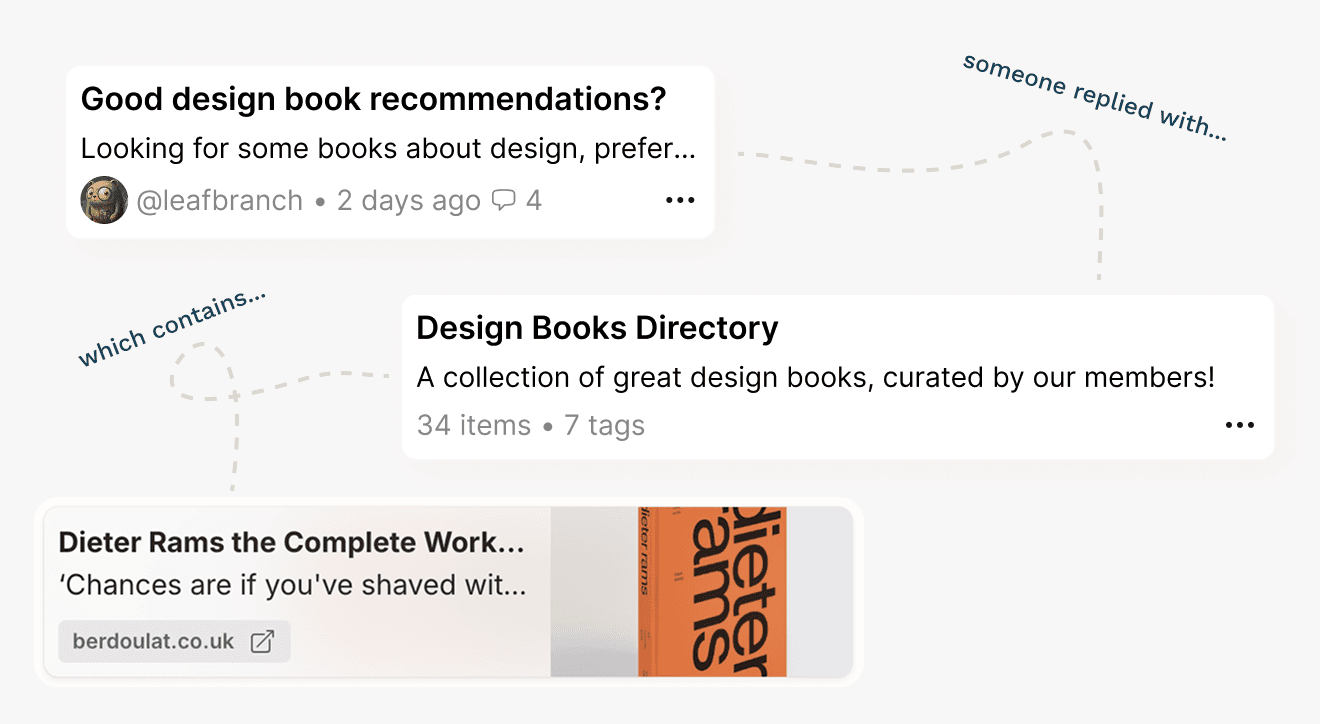Open "Dieter Rams the Complete Work..." card title
The height and width of the screenshot is (724, 1320).
pyautogui.click(x=291, y=543)
